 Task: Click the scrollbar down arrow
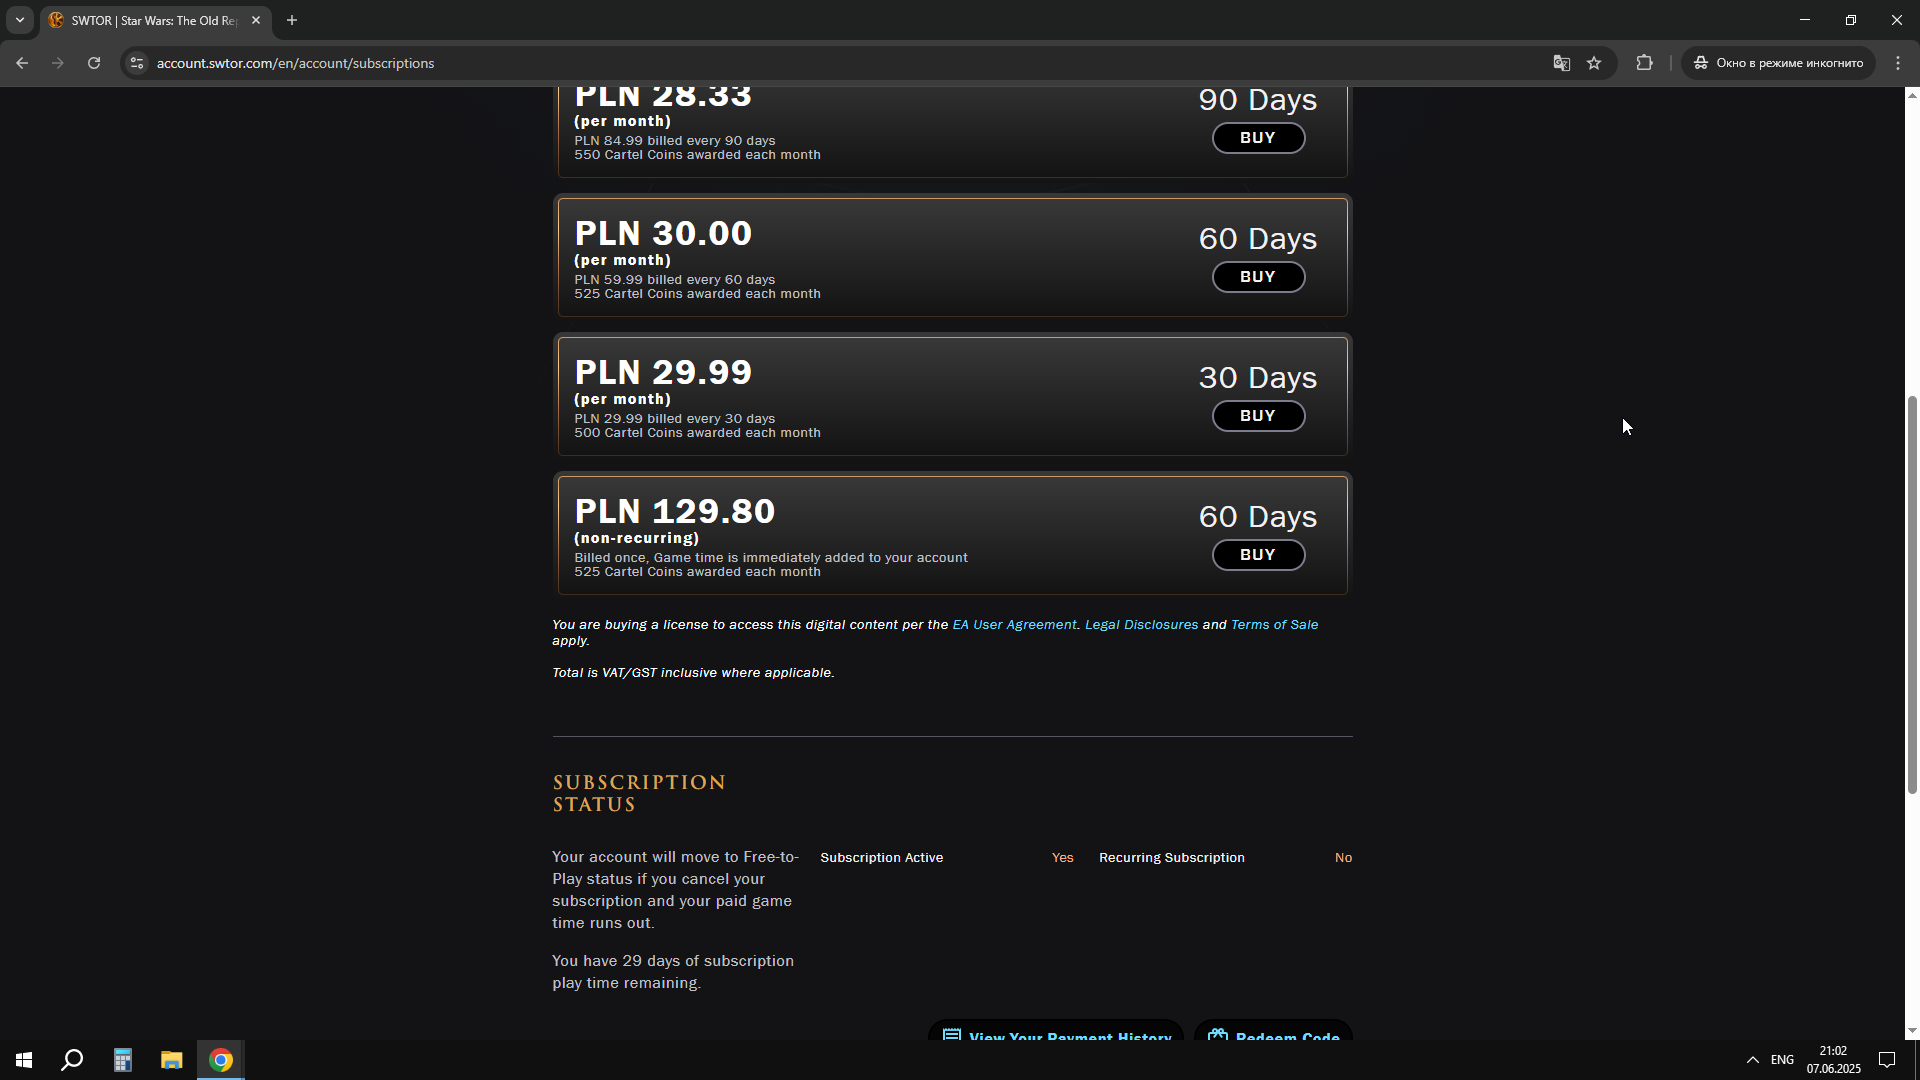coord(1912,1031)
